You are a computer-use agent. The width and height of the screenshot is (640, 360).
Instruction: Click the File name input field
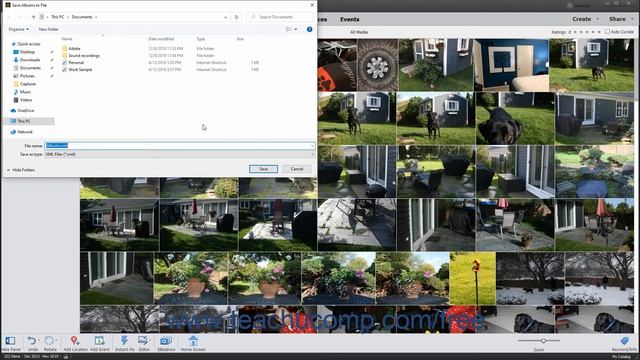click(180, 146)
